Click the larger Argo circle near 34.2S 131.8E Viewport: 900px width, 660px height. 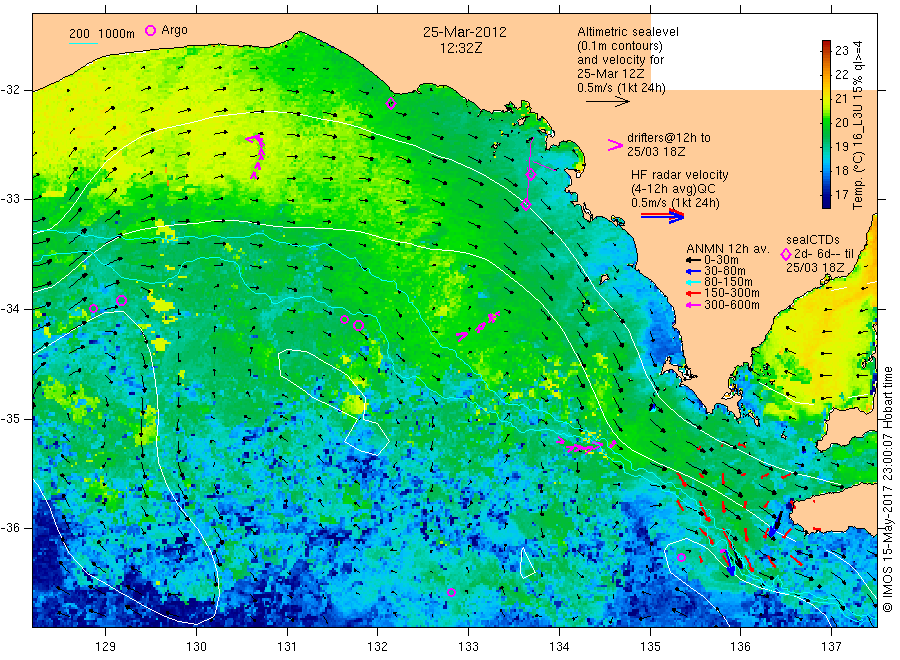pyautogui.click(x=359, y=325)
